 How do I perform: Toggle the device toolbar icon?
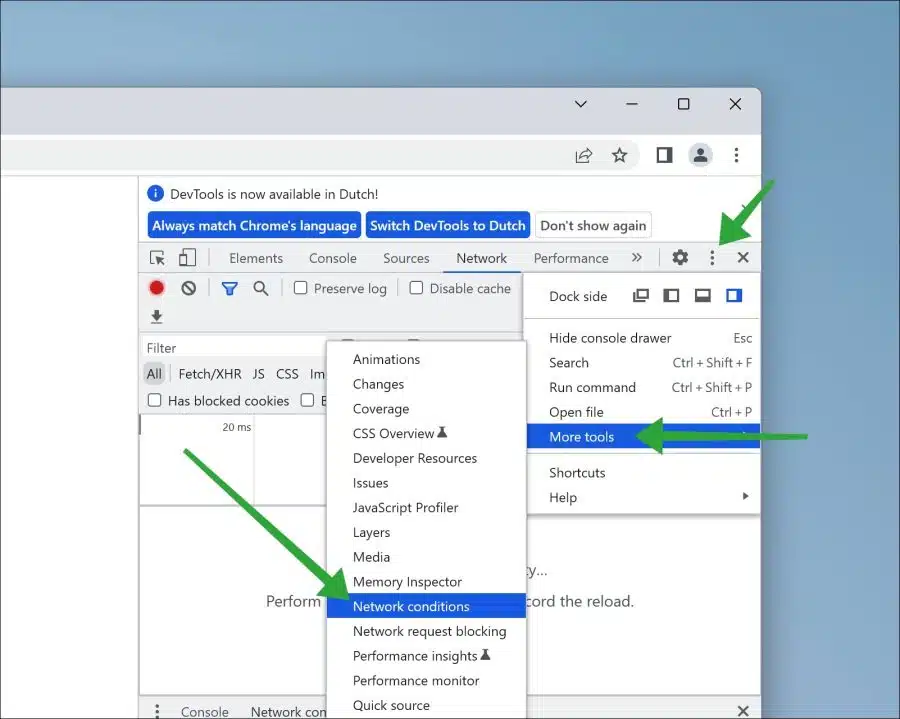187,258
